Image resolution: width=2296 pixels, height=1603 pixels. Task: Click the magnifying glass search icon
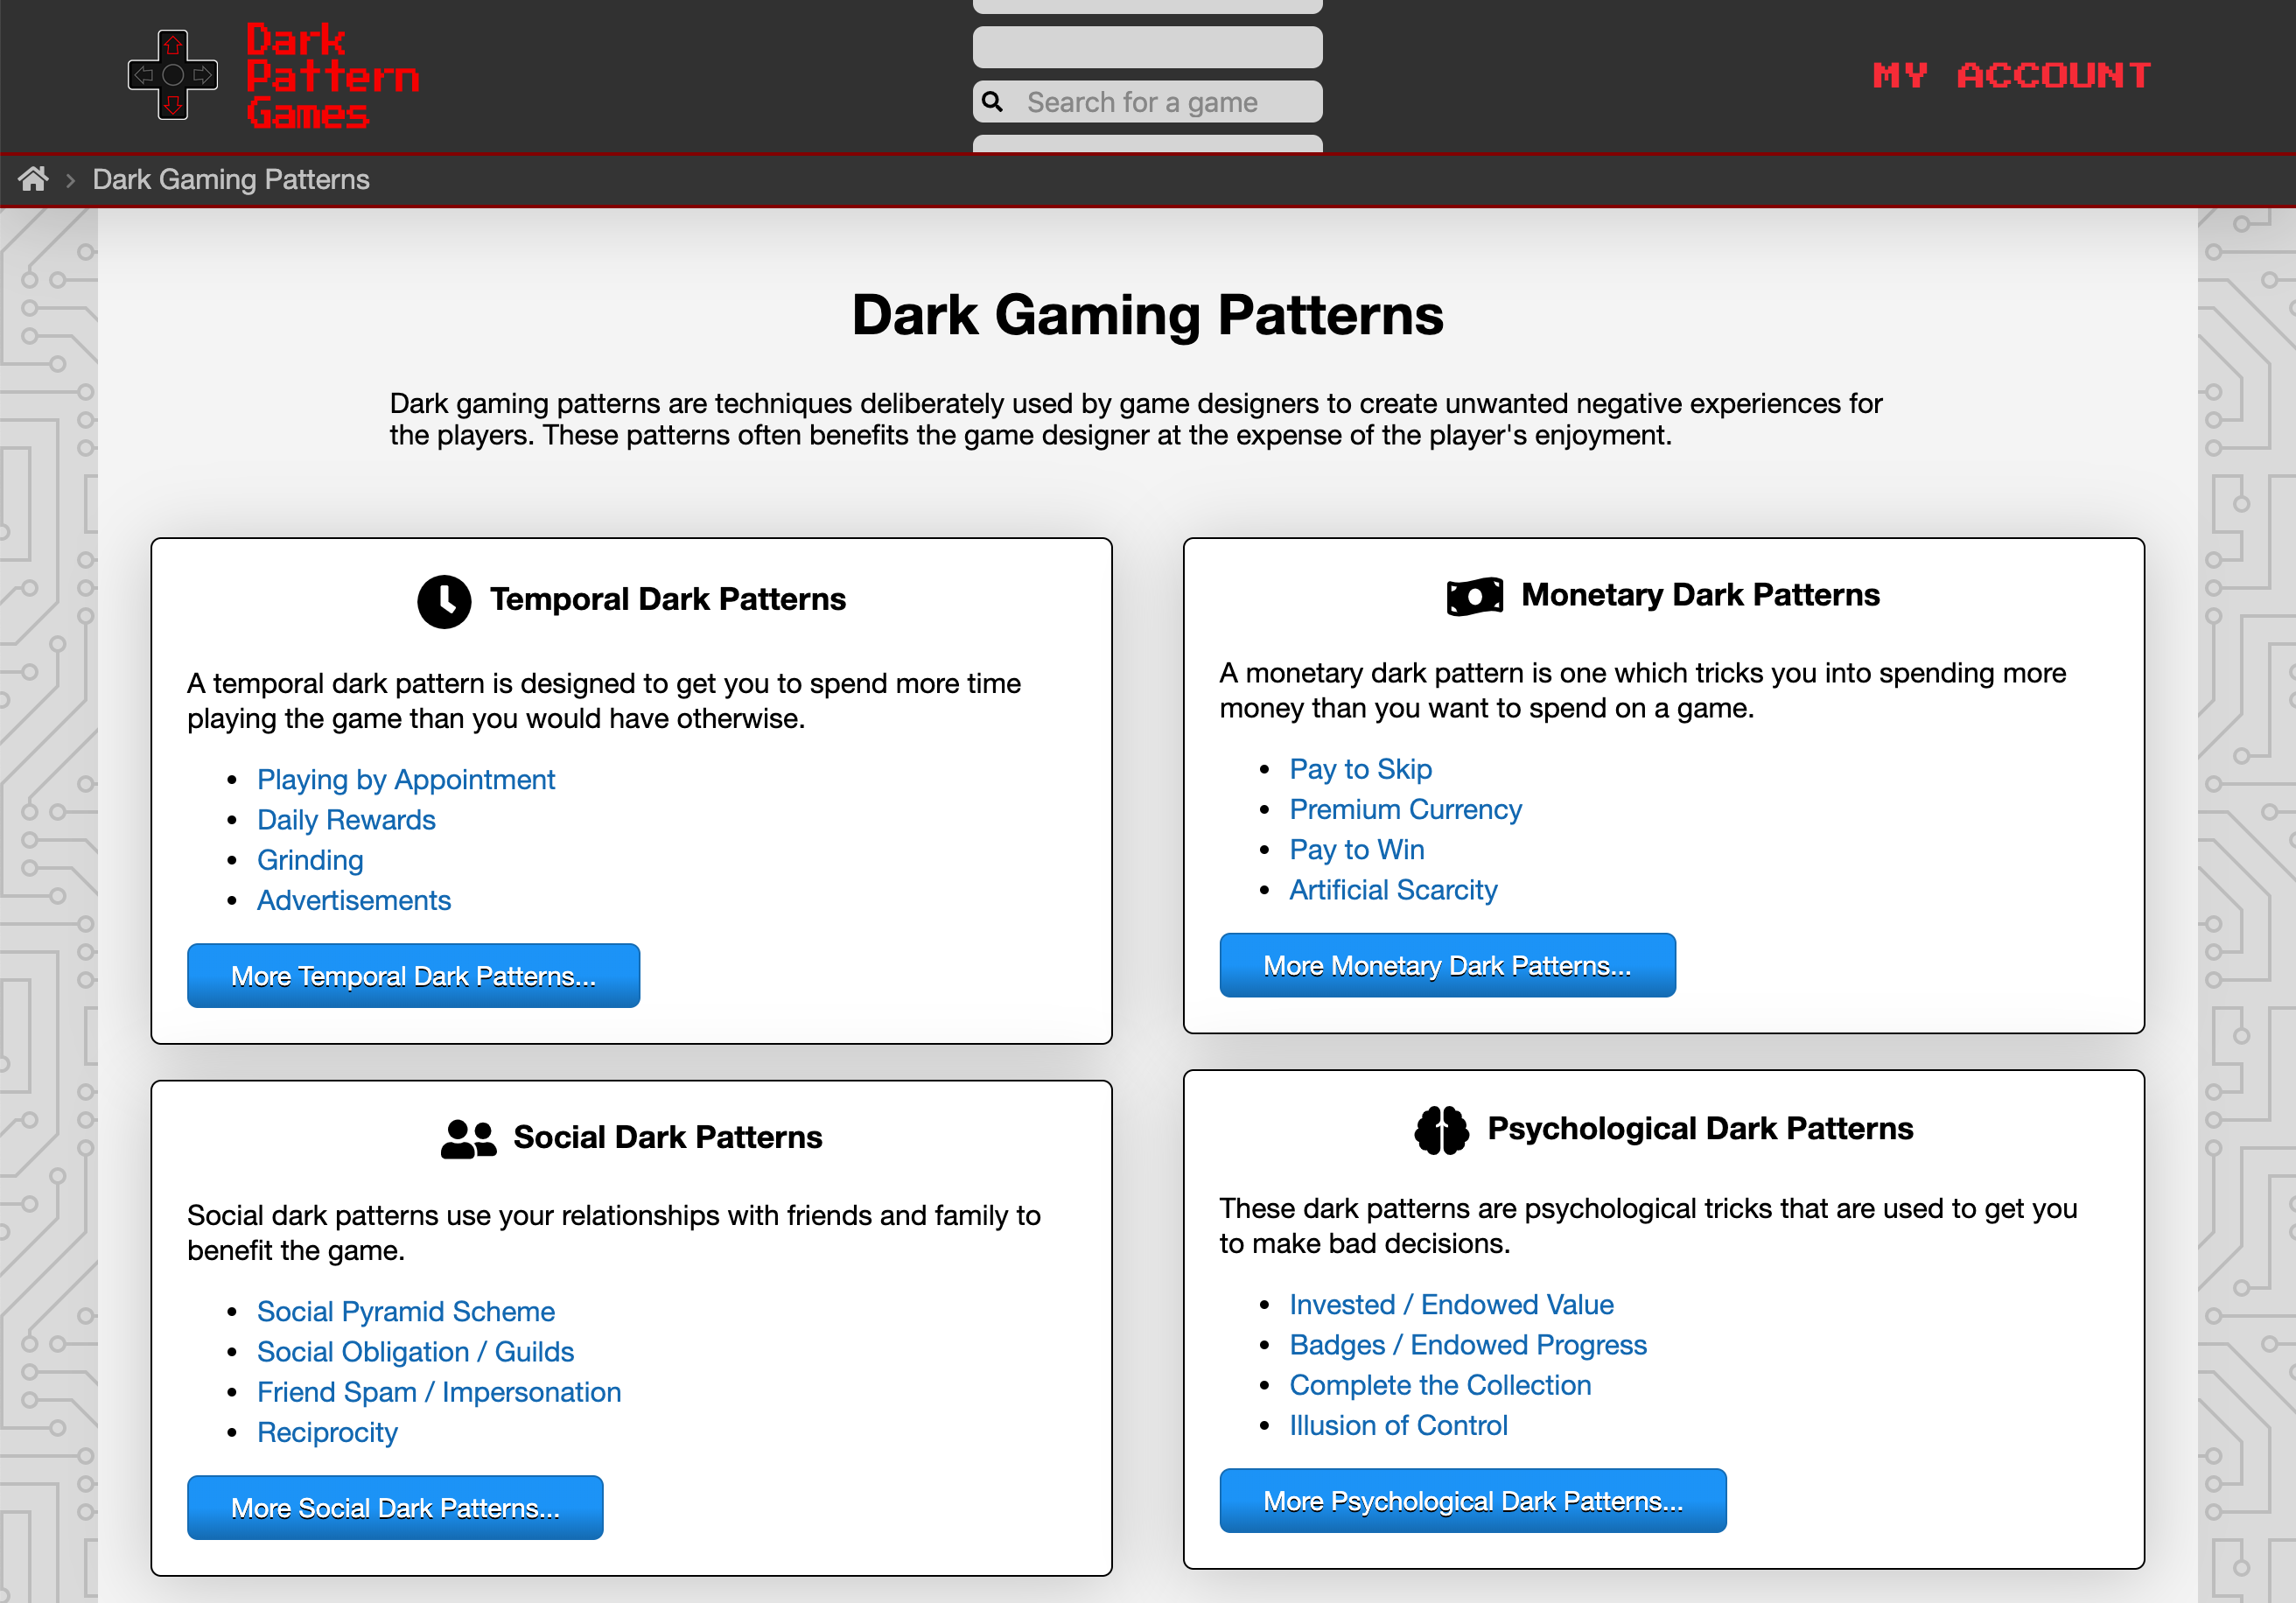[x=993, y=101]
